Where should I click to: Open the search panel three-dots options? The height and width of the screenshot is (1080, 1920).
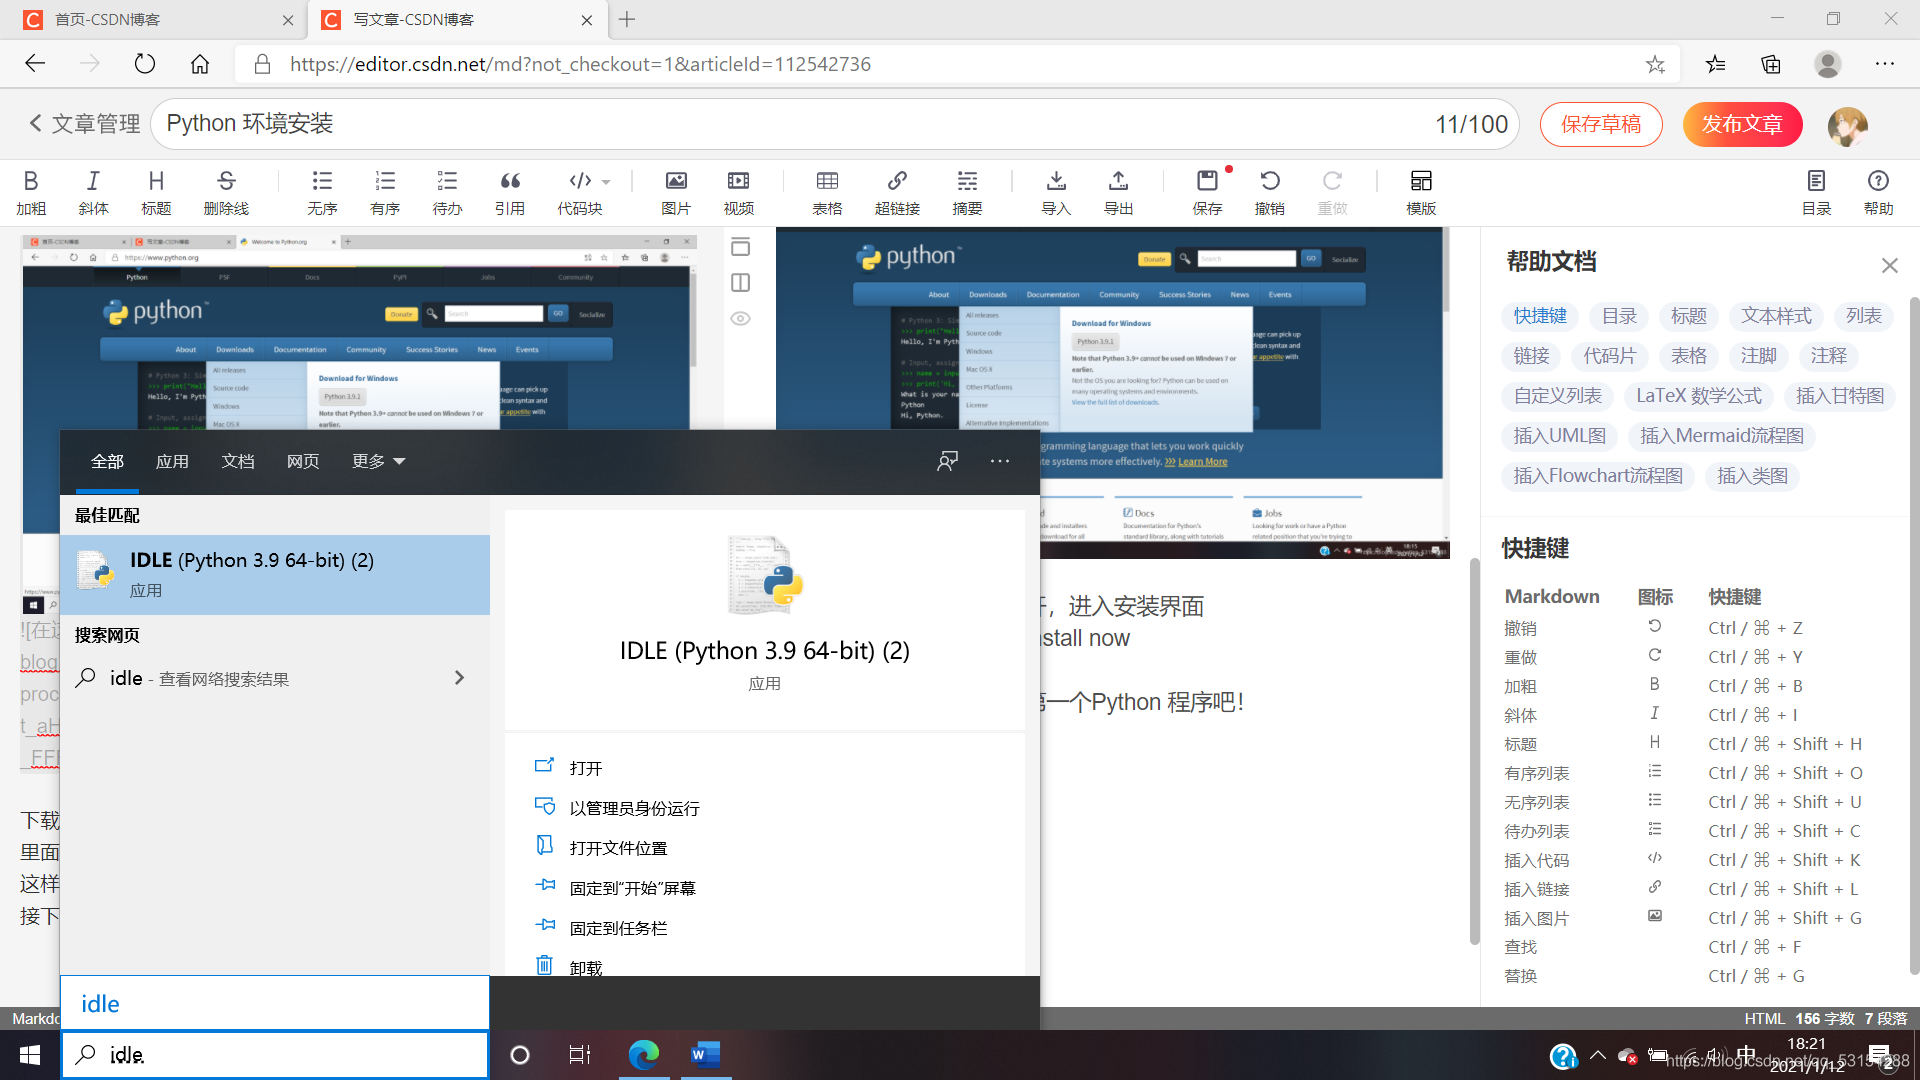pos(1000,461)
